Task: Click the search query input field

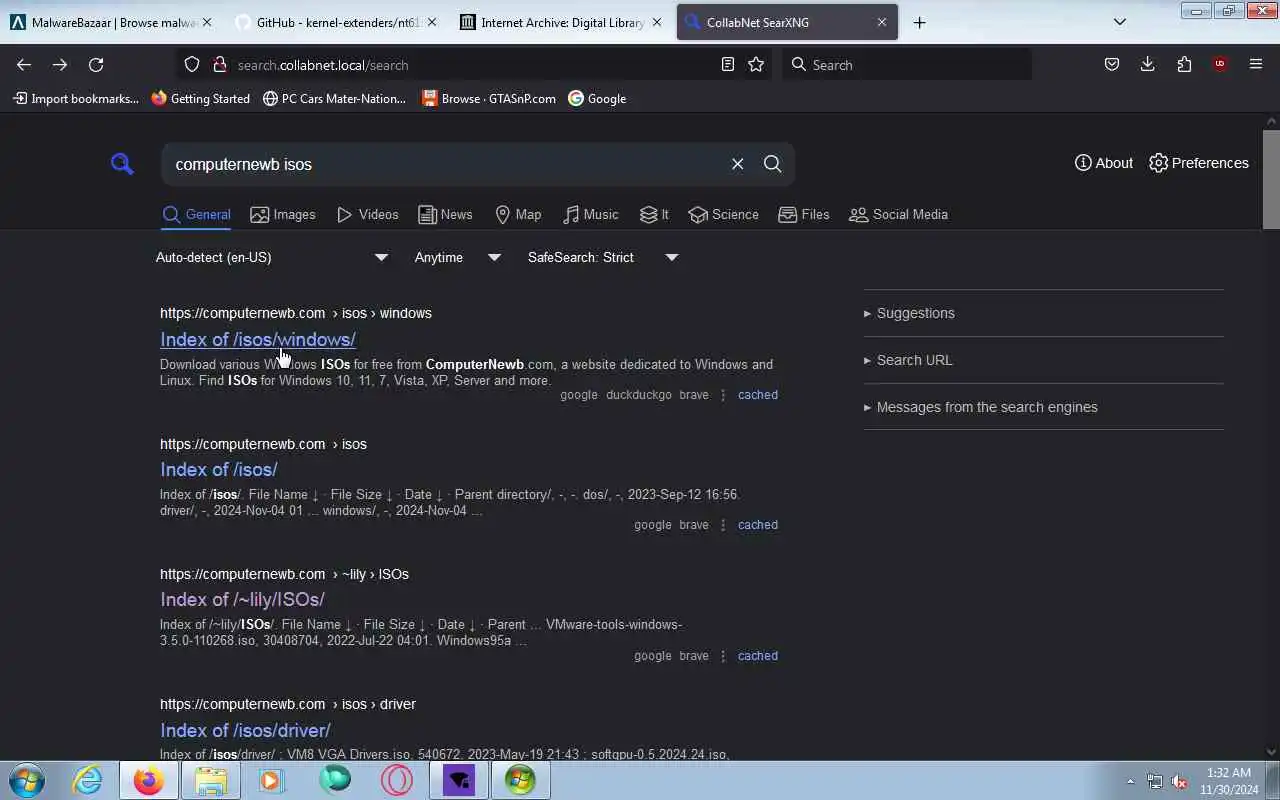Action: [x=445, y=164]
